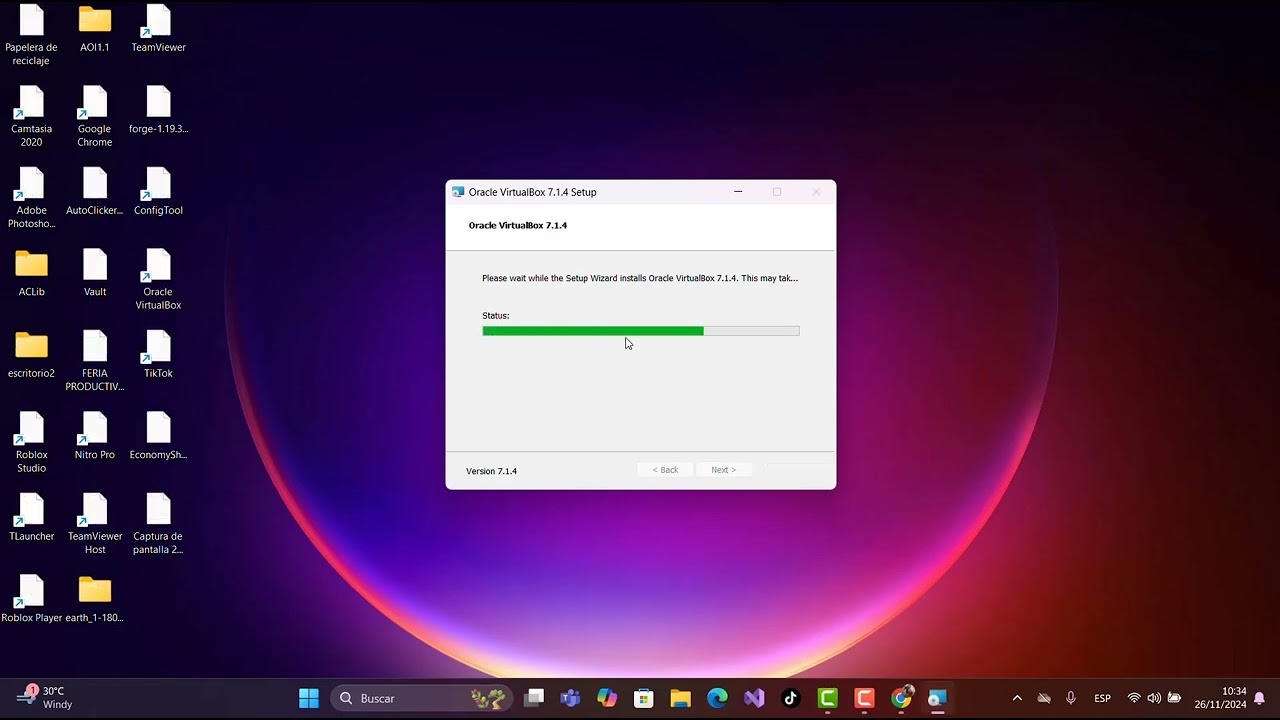Select the Google Chrome desktop shortcut

click(95, 116)
